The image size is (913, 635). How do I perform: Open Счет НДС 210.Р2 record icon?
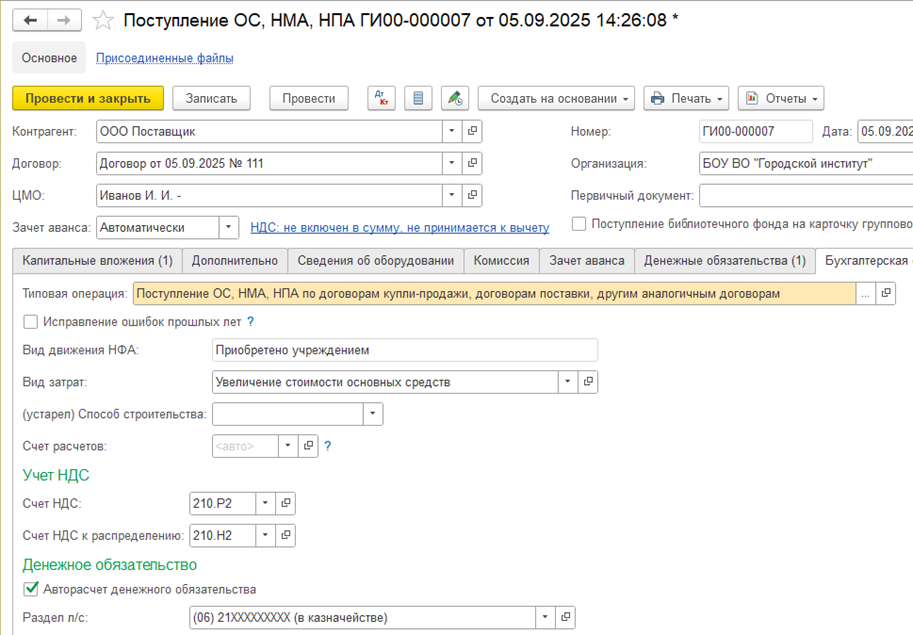pos(285,503)
